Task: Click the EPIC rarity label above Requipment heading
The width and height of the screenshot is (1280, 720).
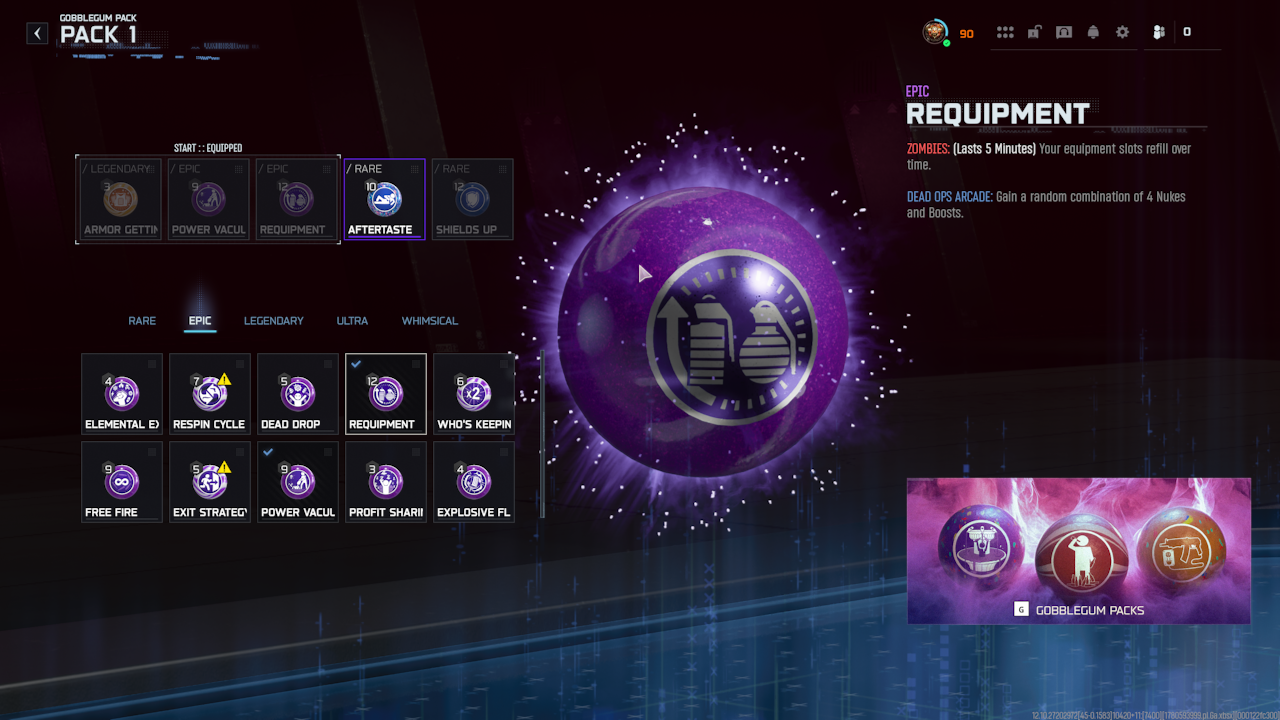Action: 918,92
